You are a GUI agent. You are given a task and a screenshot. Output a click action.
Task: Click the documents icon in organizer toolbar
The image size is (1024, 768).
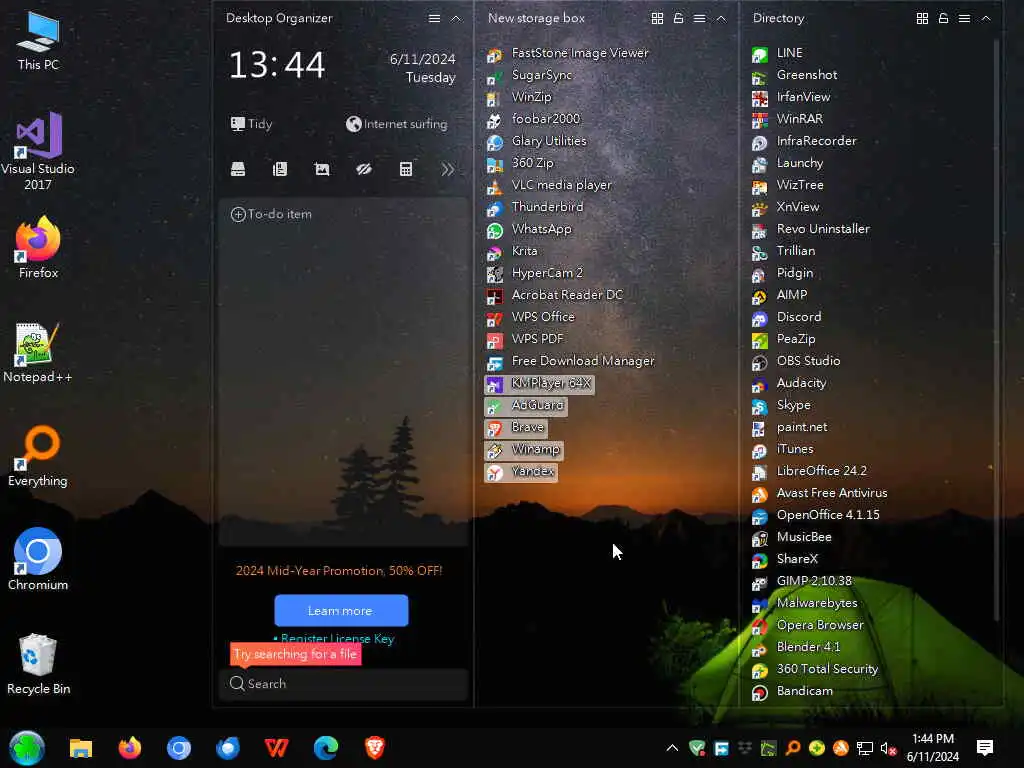coord(280,170)
